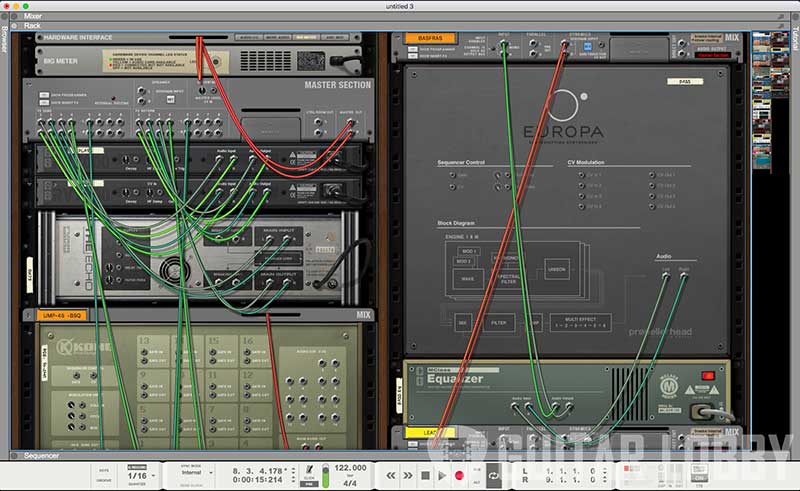Arm the red Record button
The width and height of the screenshot is (800, 491).
pyautogui.click(x=459, y=476)
